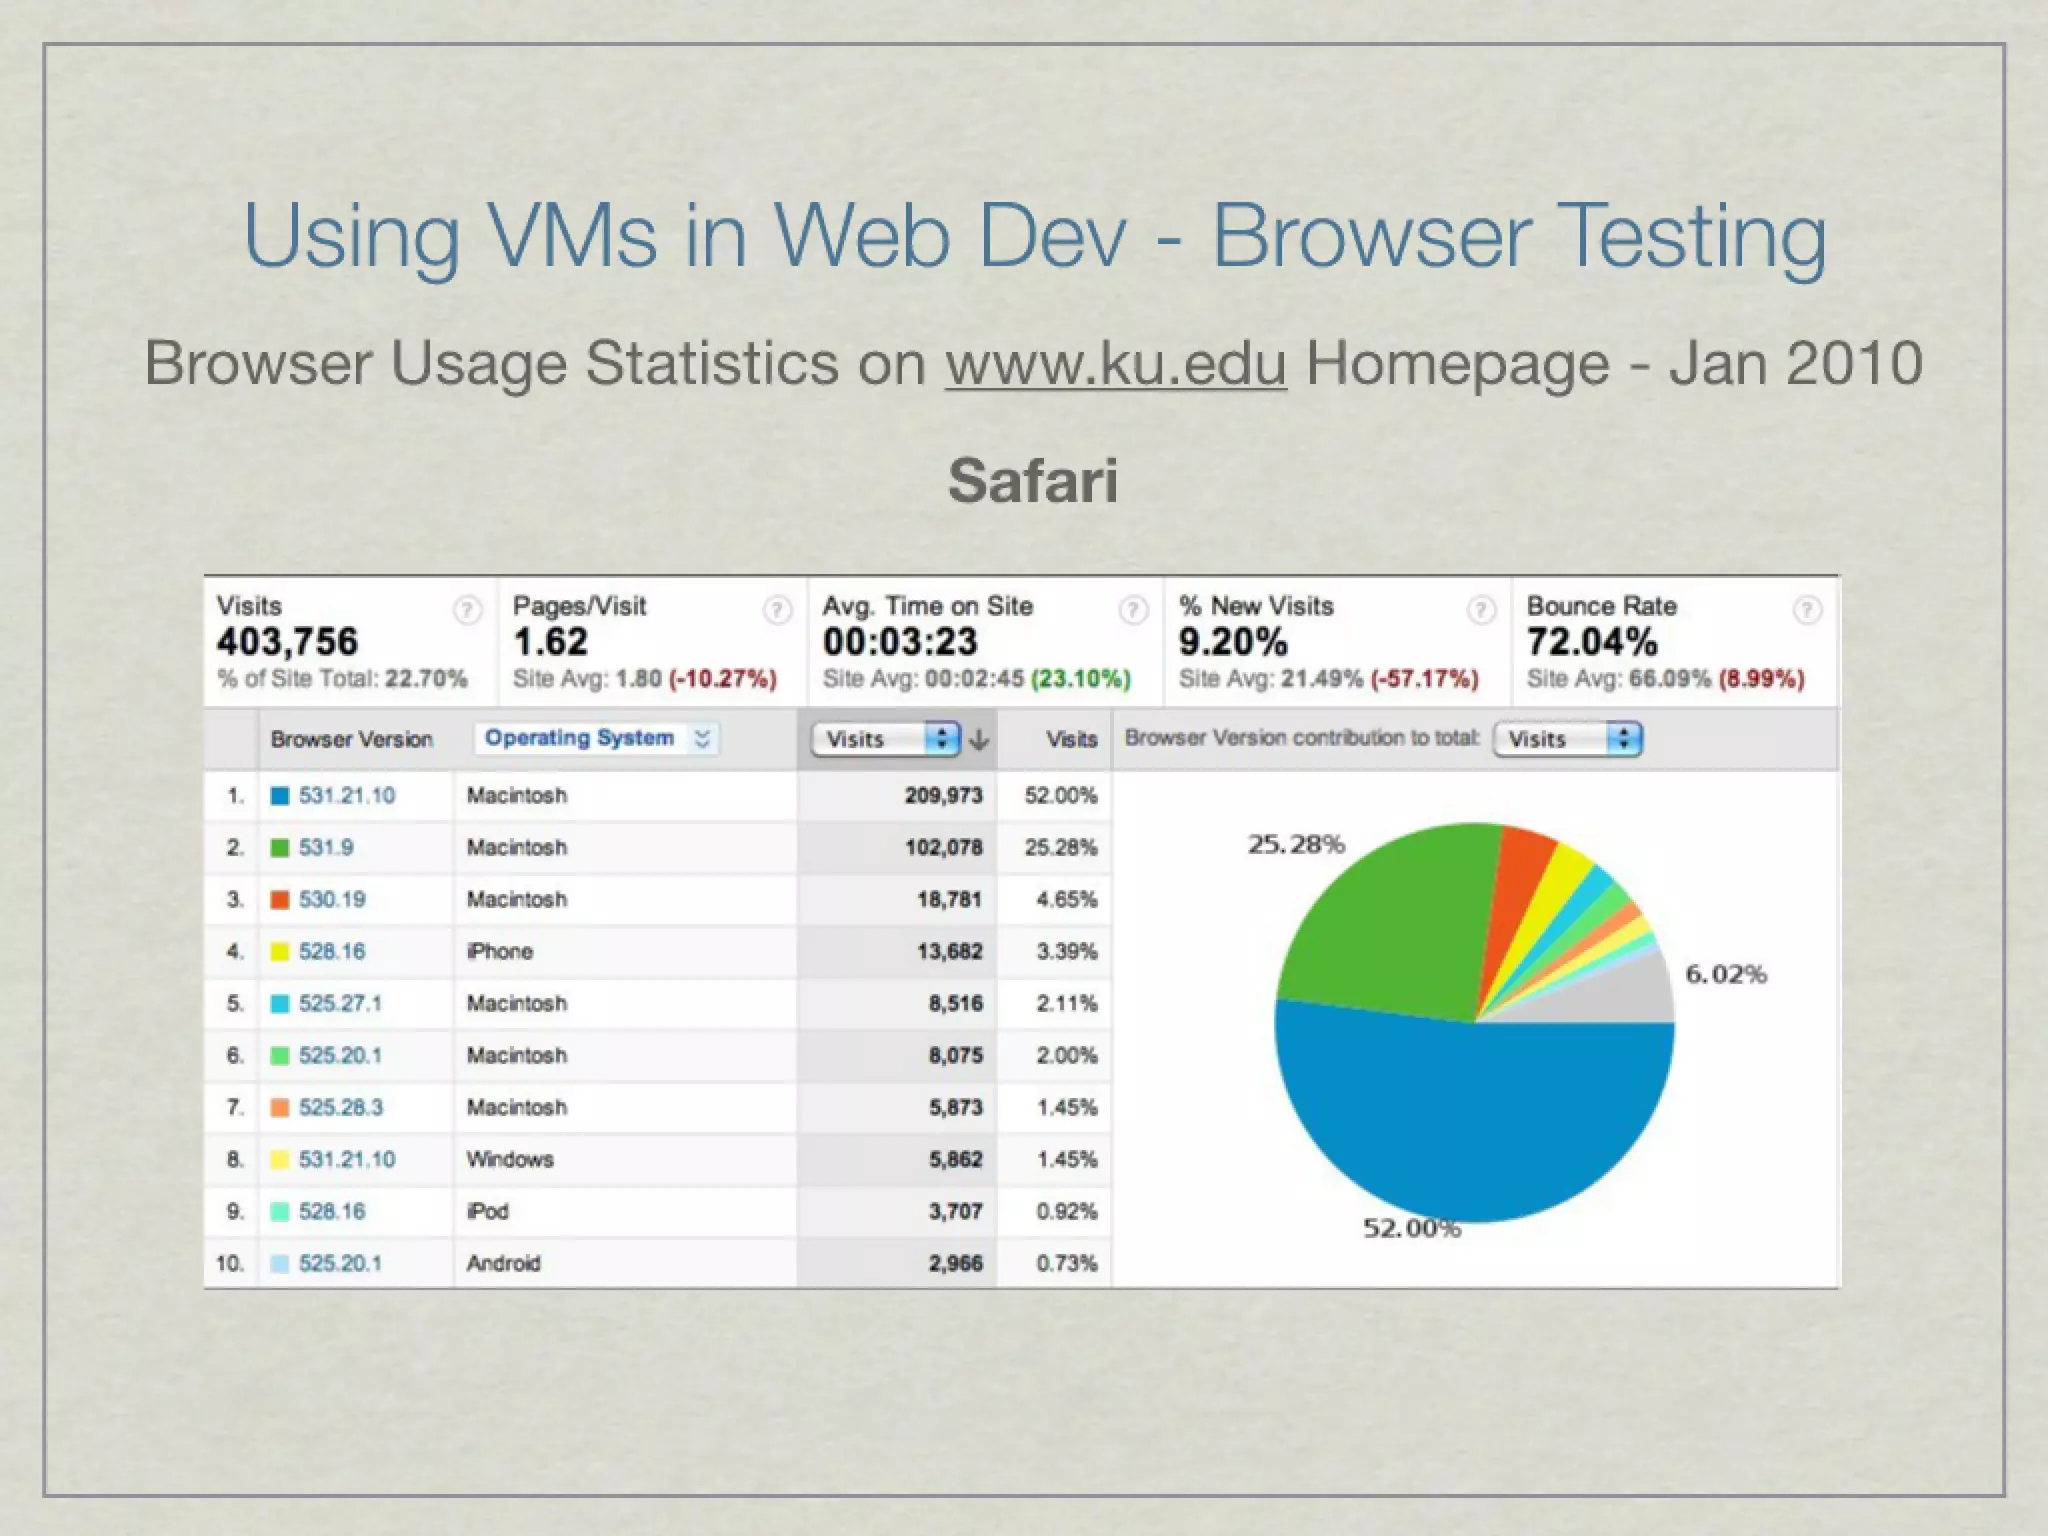
Task: Click the help icon next to Avg. Time on Site
Action: point(1132,610)
